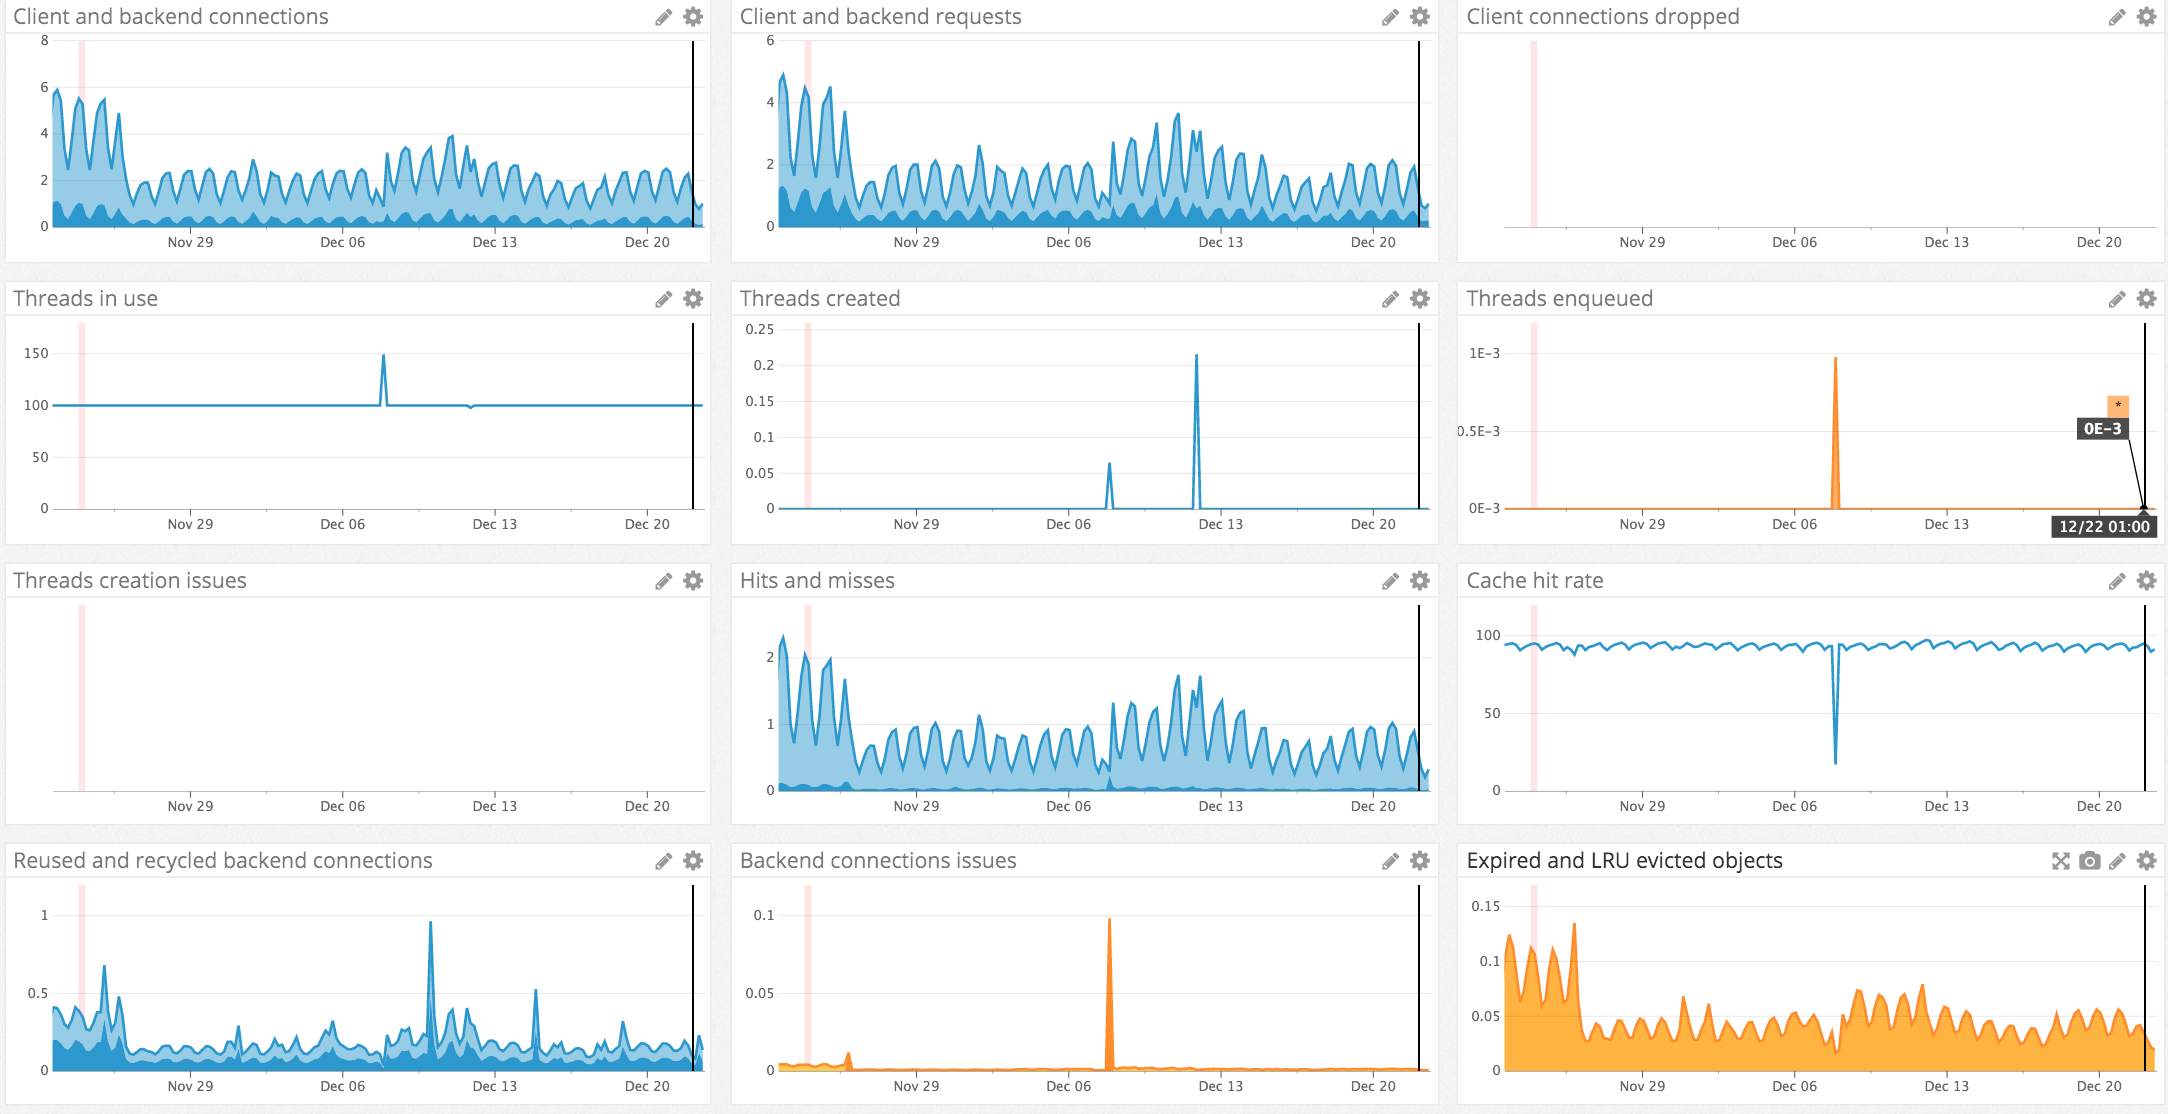The width and height of the screenshot is (2168, 1114).
Task: Open settings gear for Hits and misses
Action: 1419,581
